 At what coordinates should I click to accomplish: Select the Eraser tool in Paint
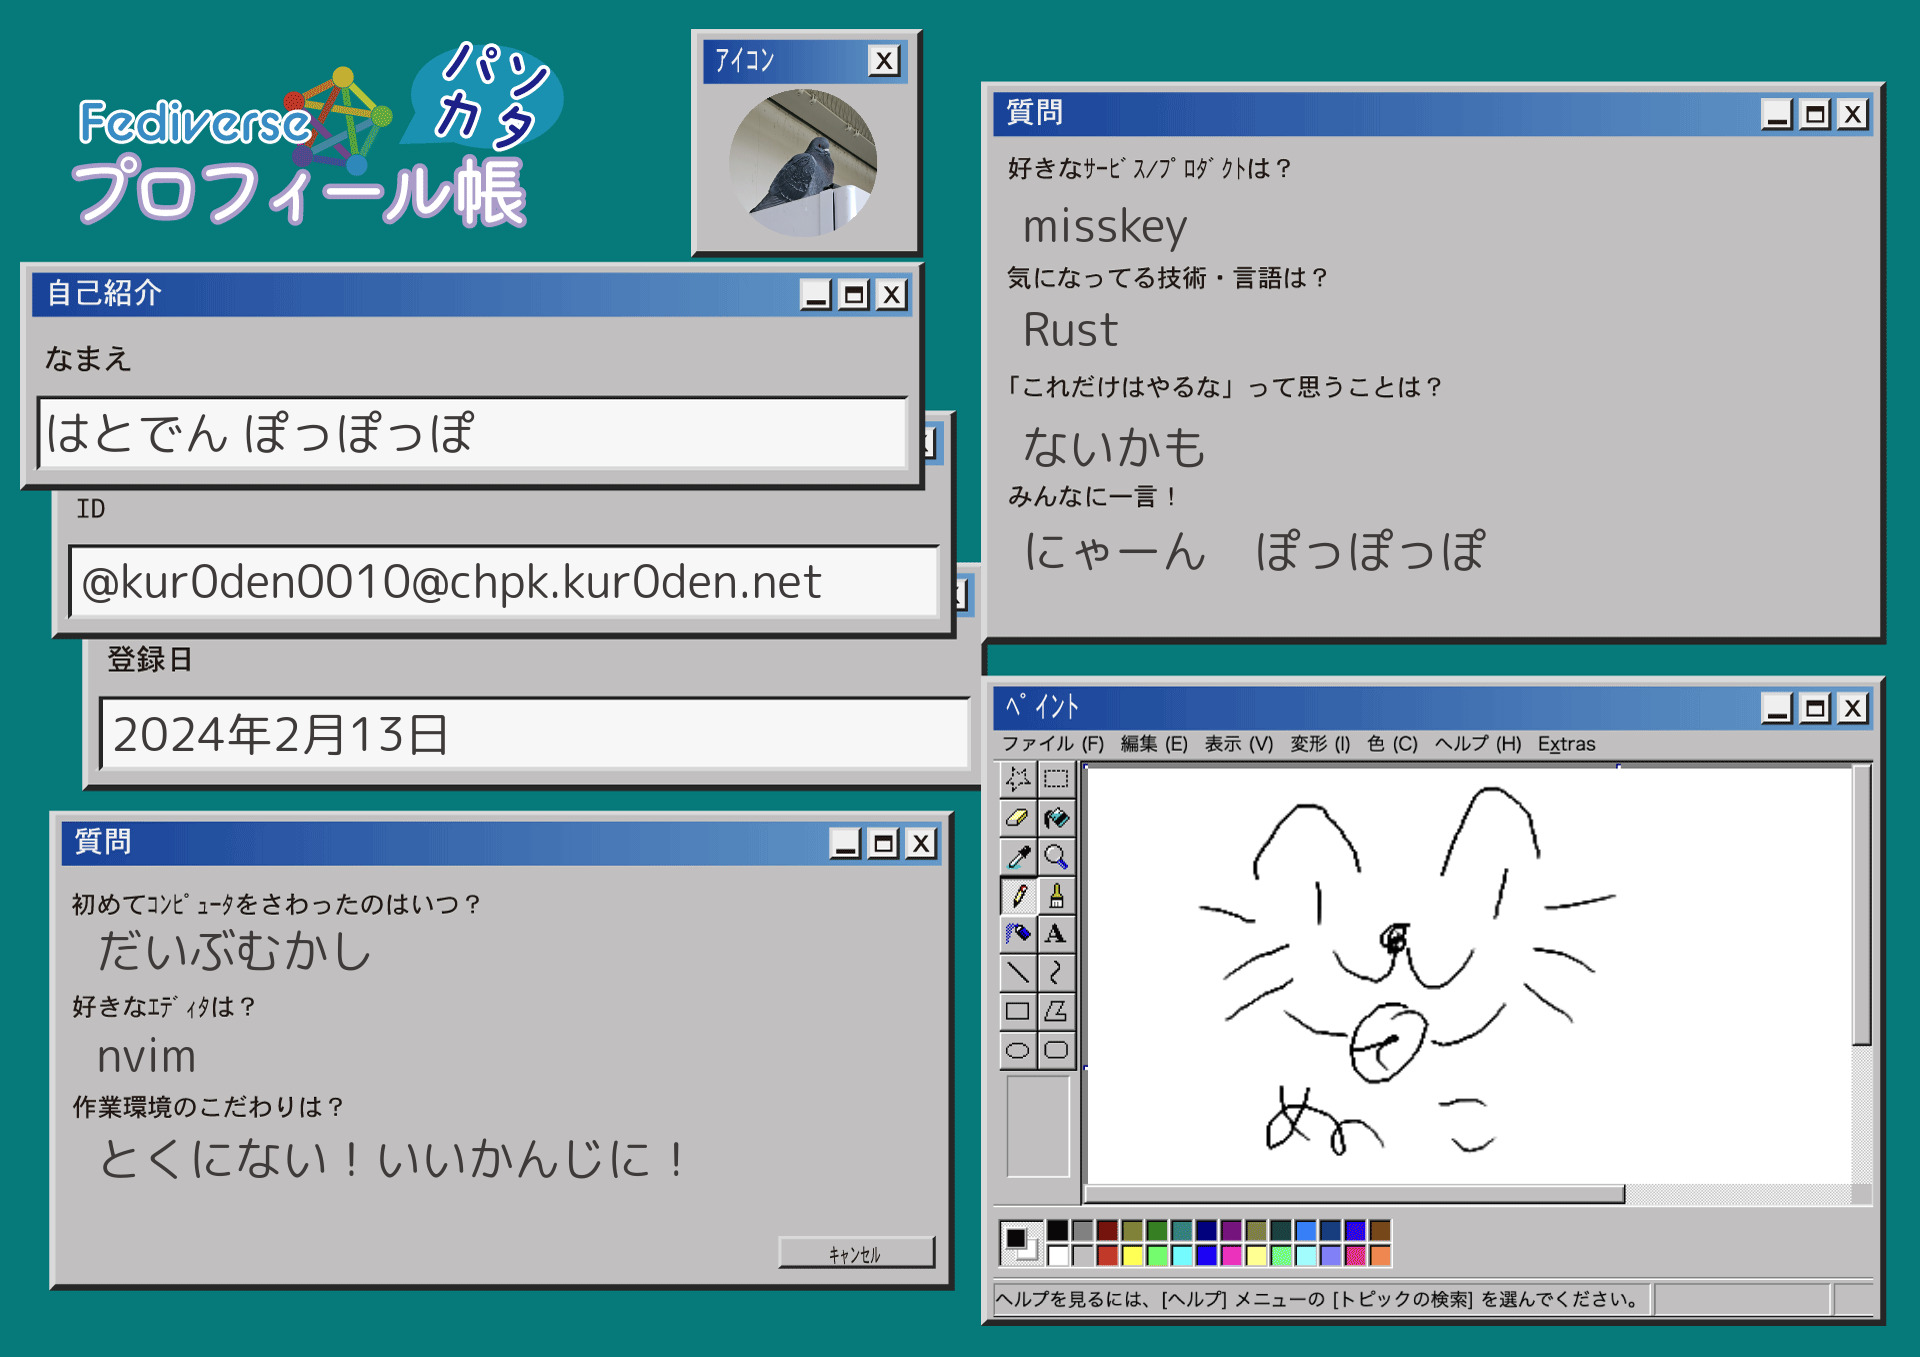coord(1017,818)
